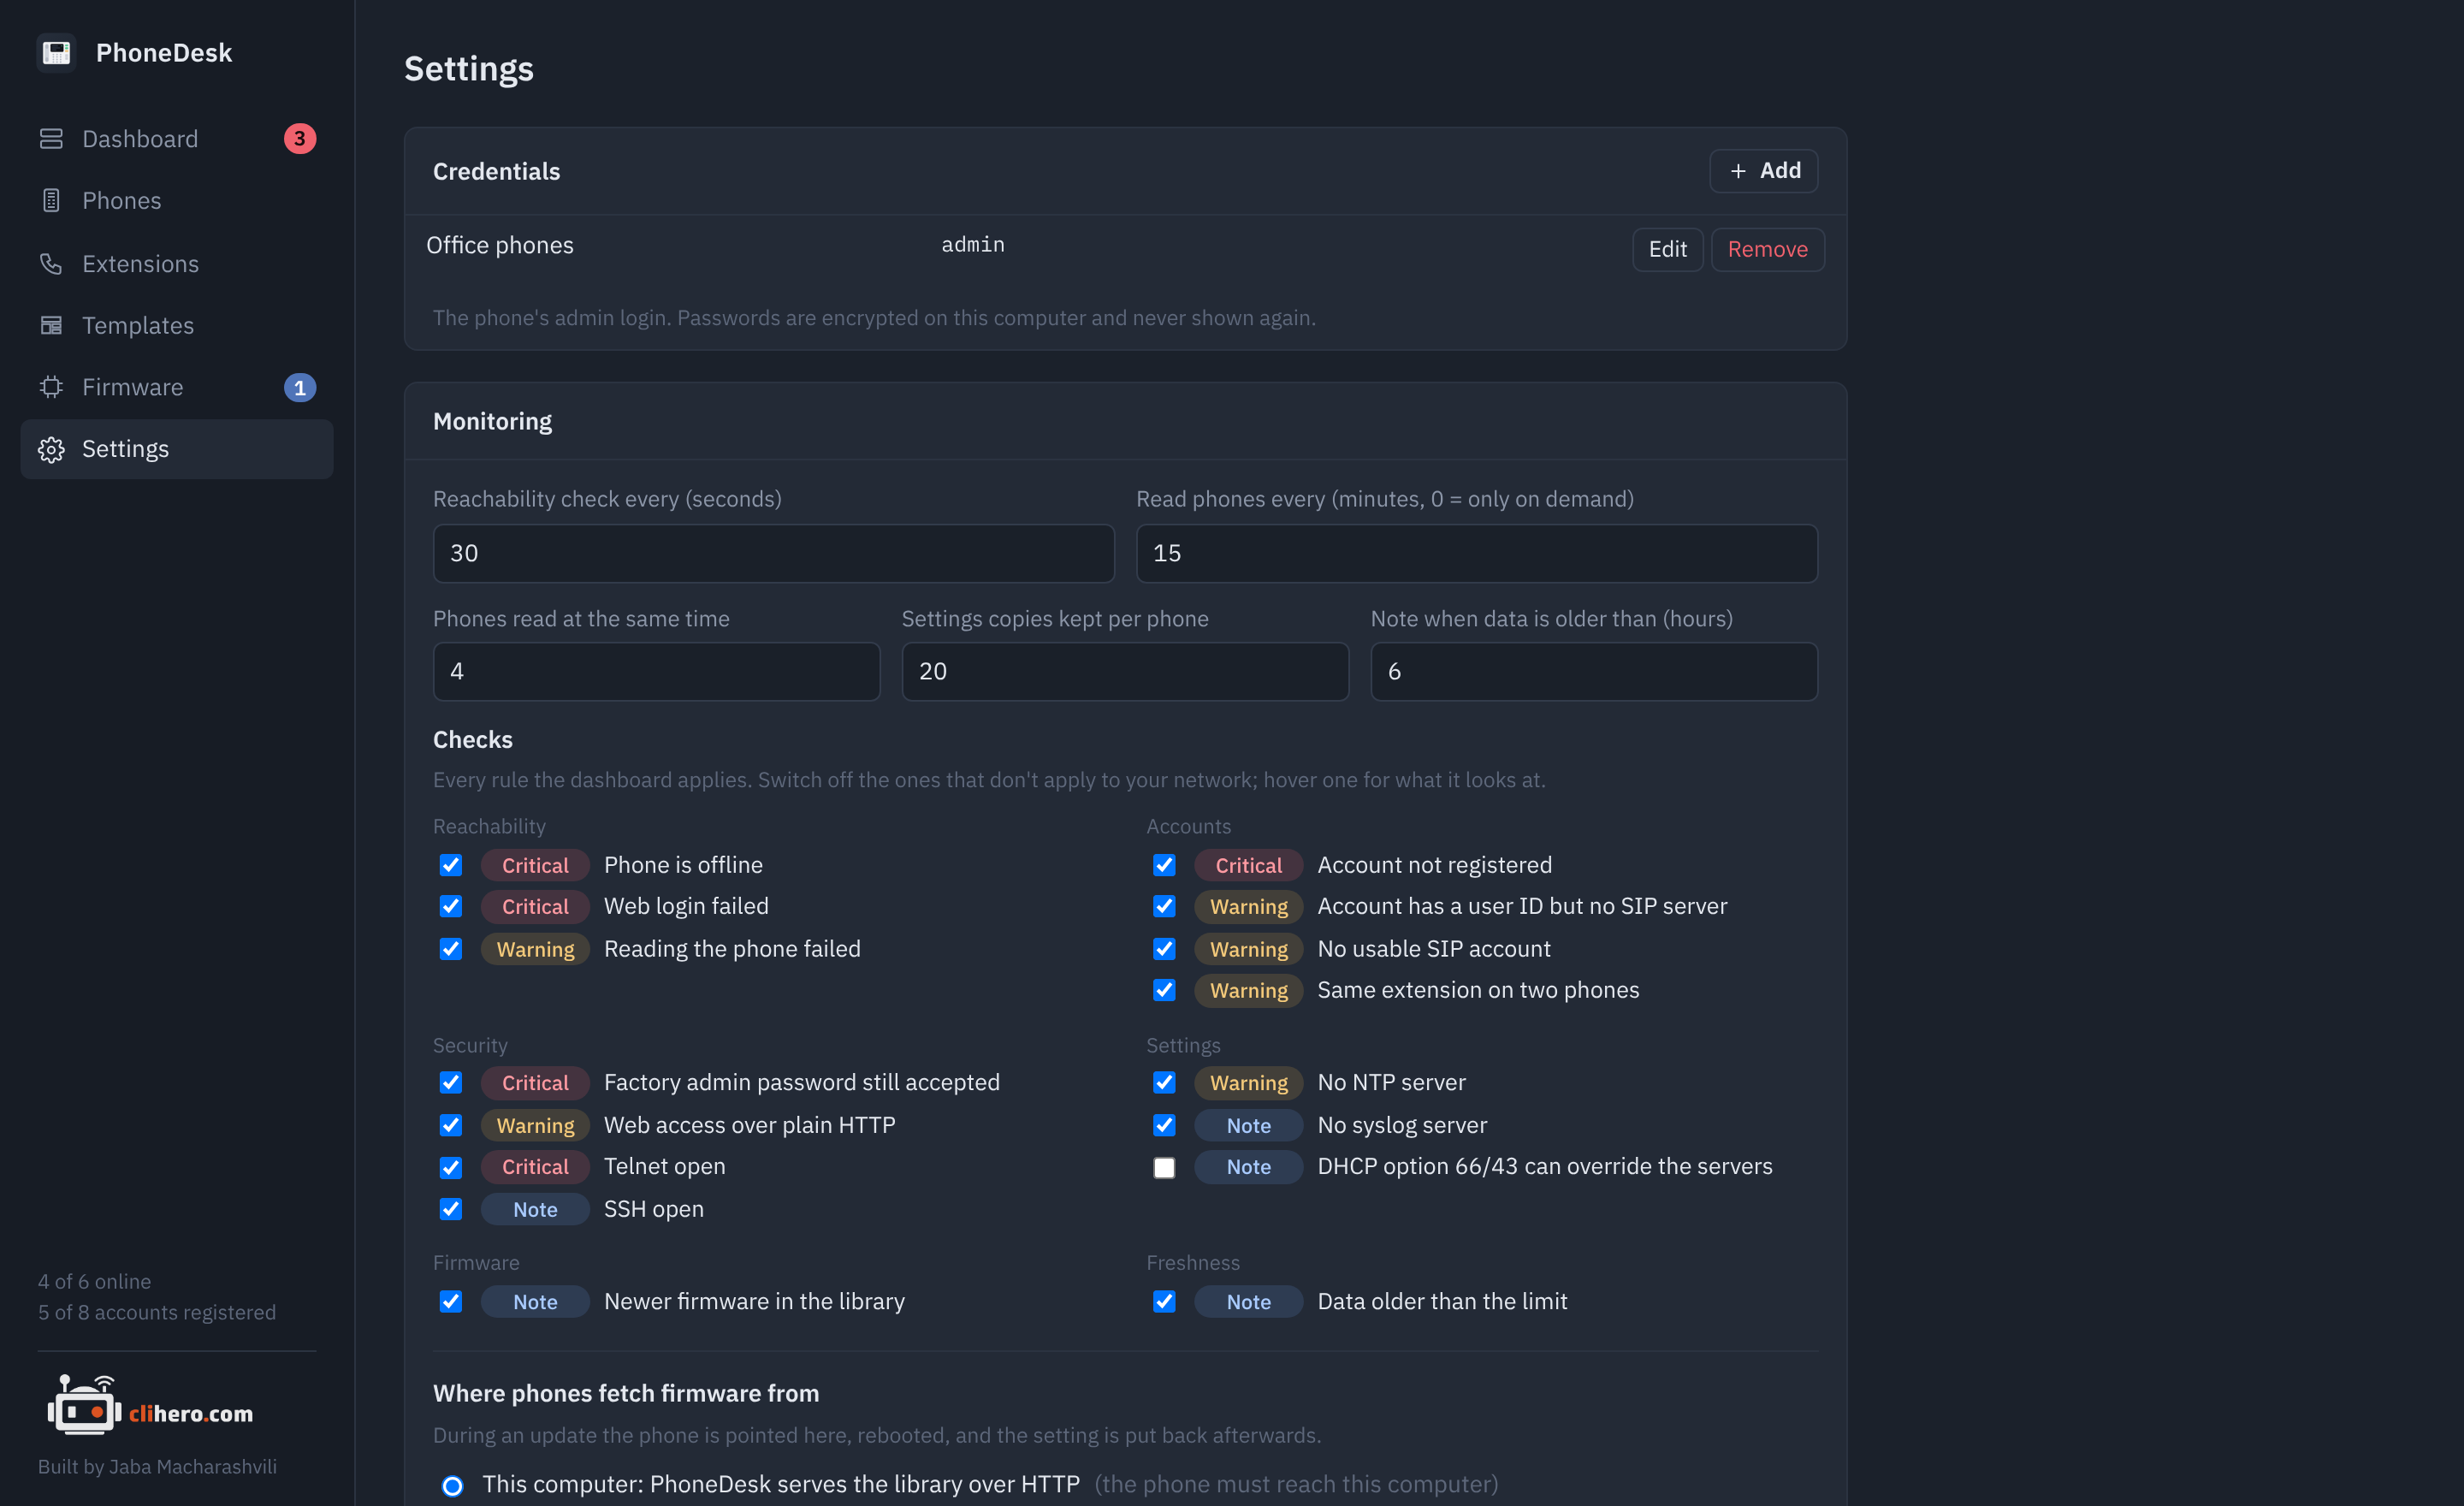
Task: Select This computer firmware source radio
Action: (453, 1485)
